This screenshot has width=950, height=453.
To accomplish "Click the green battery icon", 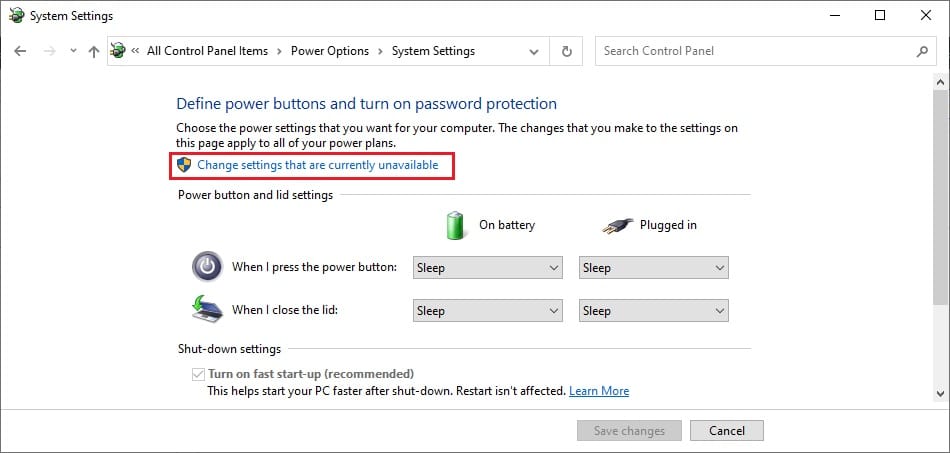I will pyautogui.click(x=456, y=225).
